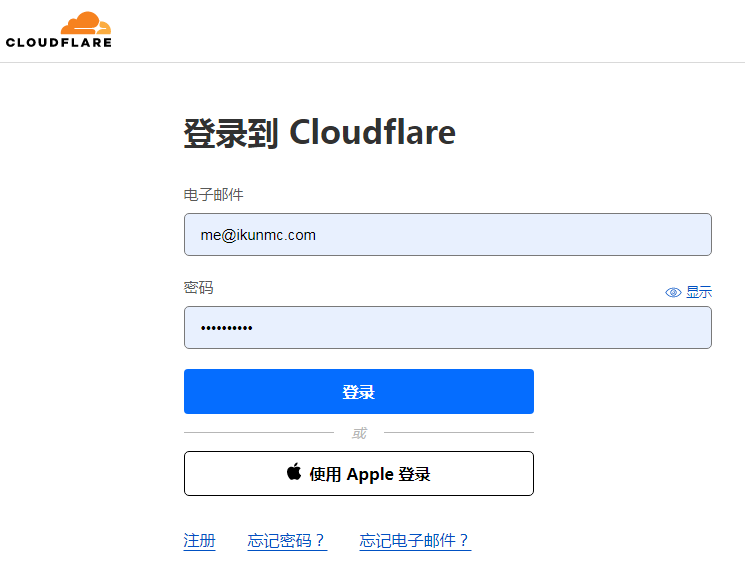The image size is (745, 561).
Task: Click the 登录到 Cloudflare heading
Action: [x=319, y=133]
